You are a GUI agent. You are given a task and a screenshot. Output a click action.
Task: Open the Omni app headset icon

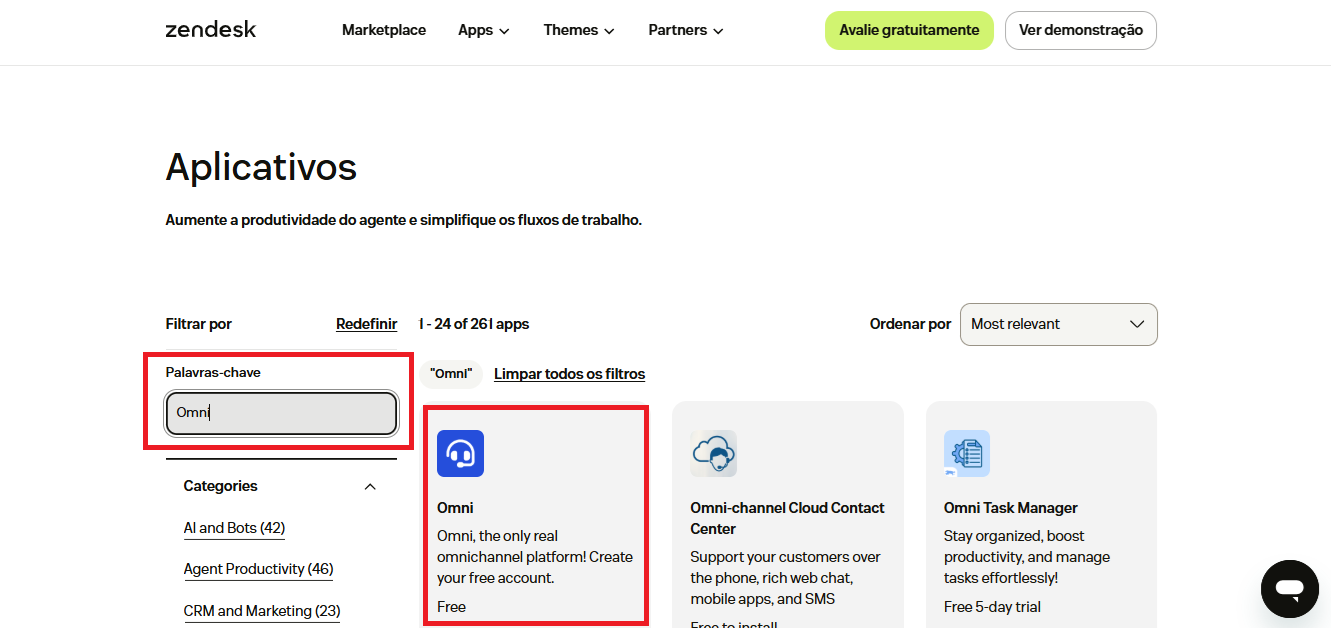(x=460, y=453)
